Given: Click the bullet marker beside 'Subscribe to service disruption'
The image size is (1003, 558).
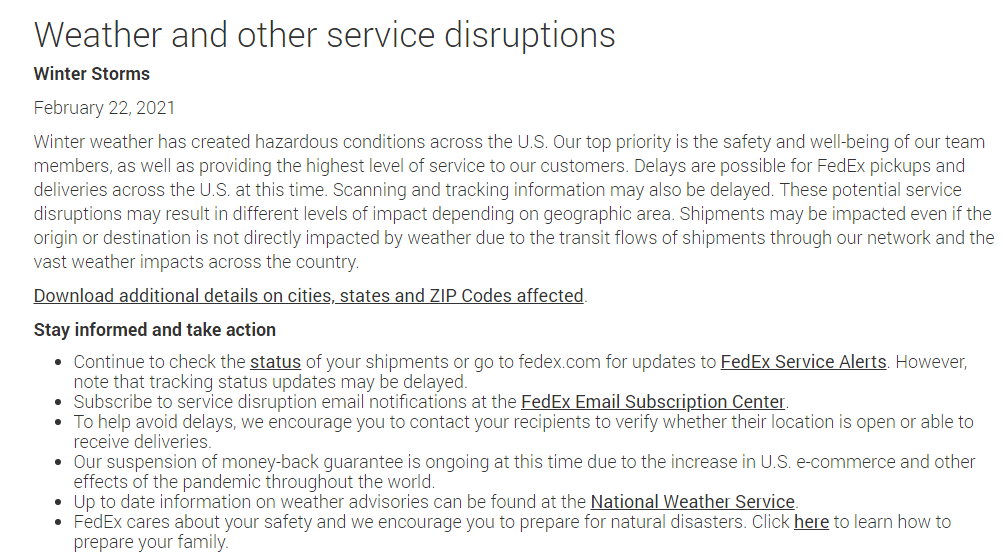Looking at the screenshot, I should (x=59, y=403).
